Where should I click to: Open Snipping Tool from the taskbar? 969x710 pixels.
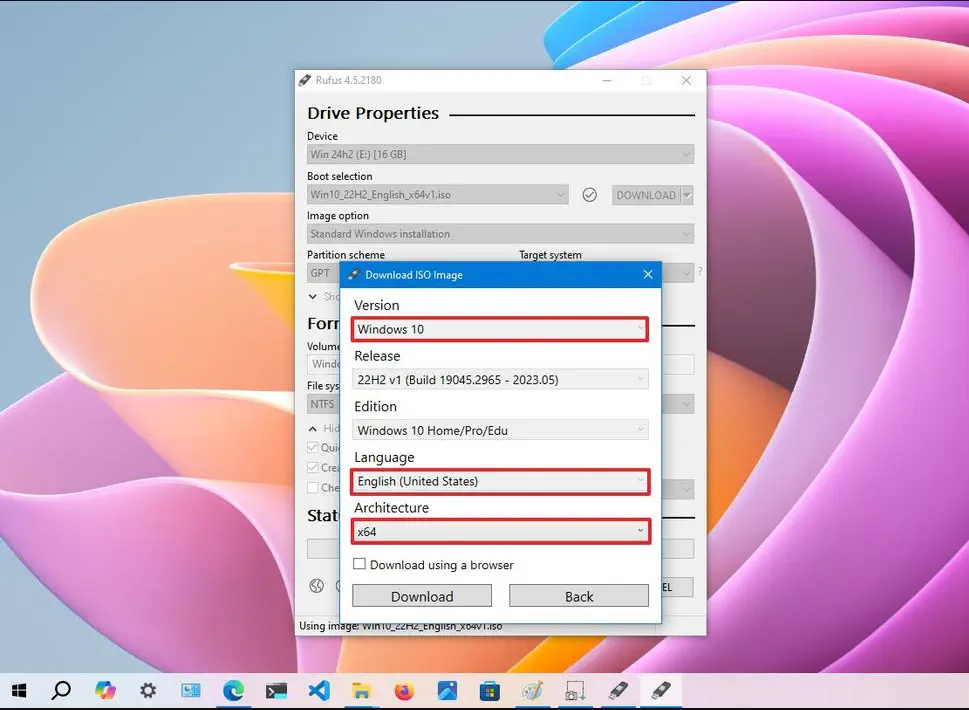[575, 690]
